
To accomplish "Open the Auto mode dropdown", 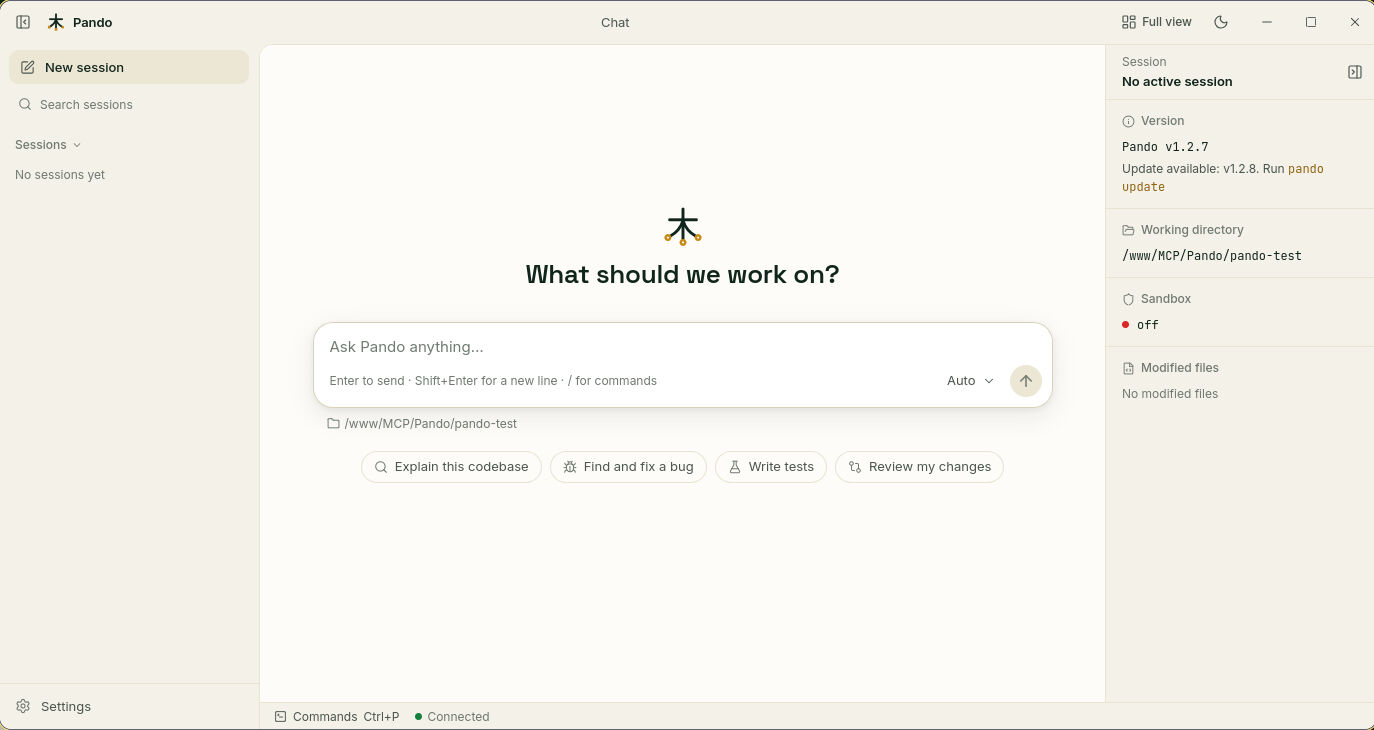I will tap(970, 381).
